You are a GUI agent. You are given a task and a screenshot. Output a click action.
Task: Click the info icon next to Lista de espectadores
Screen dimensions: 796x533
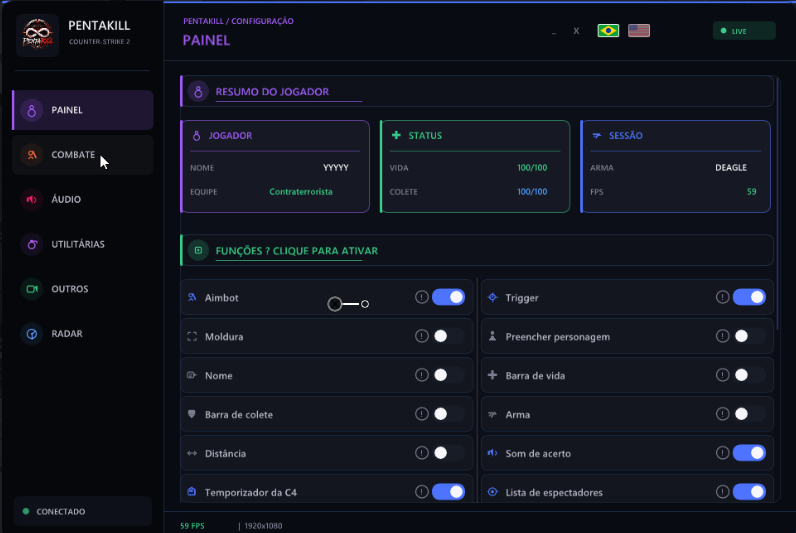[x=722, y=491]
